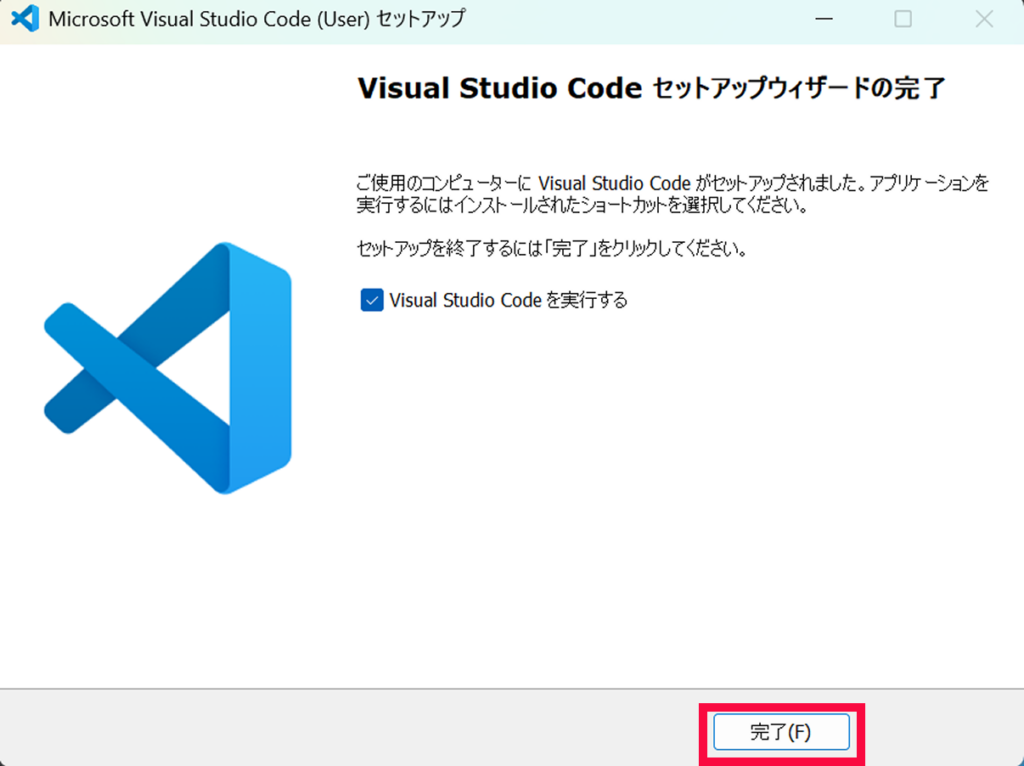
Task: Click the checkmark inside the launch checkbox
Action: [371, 299]
